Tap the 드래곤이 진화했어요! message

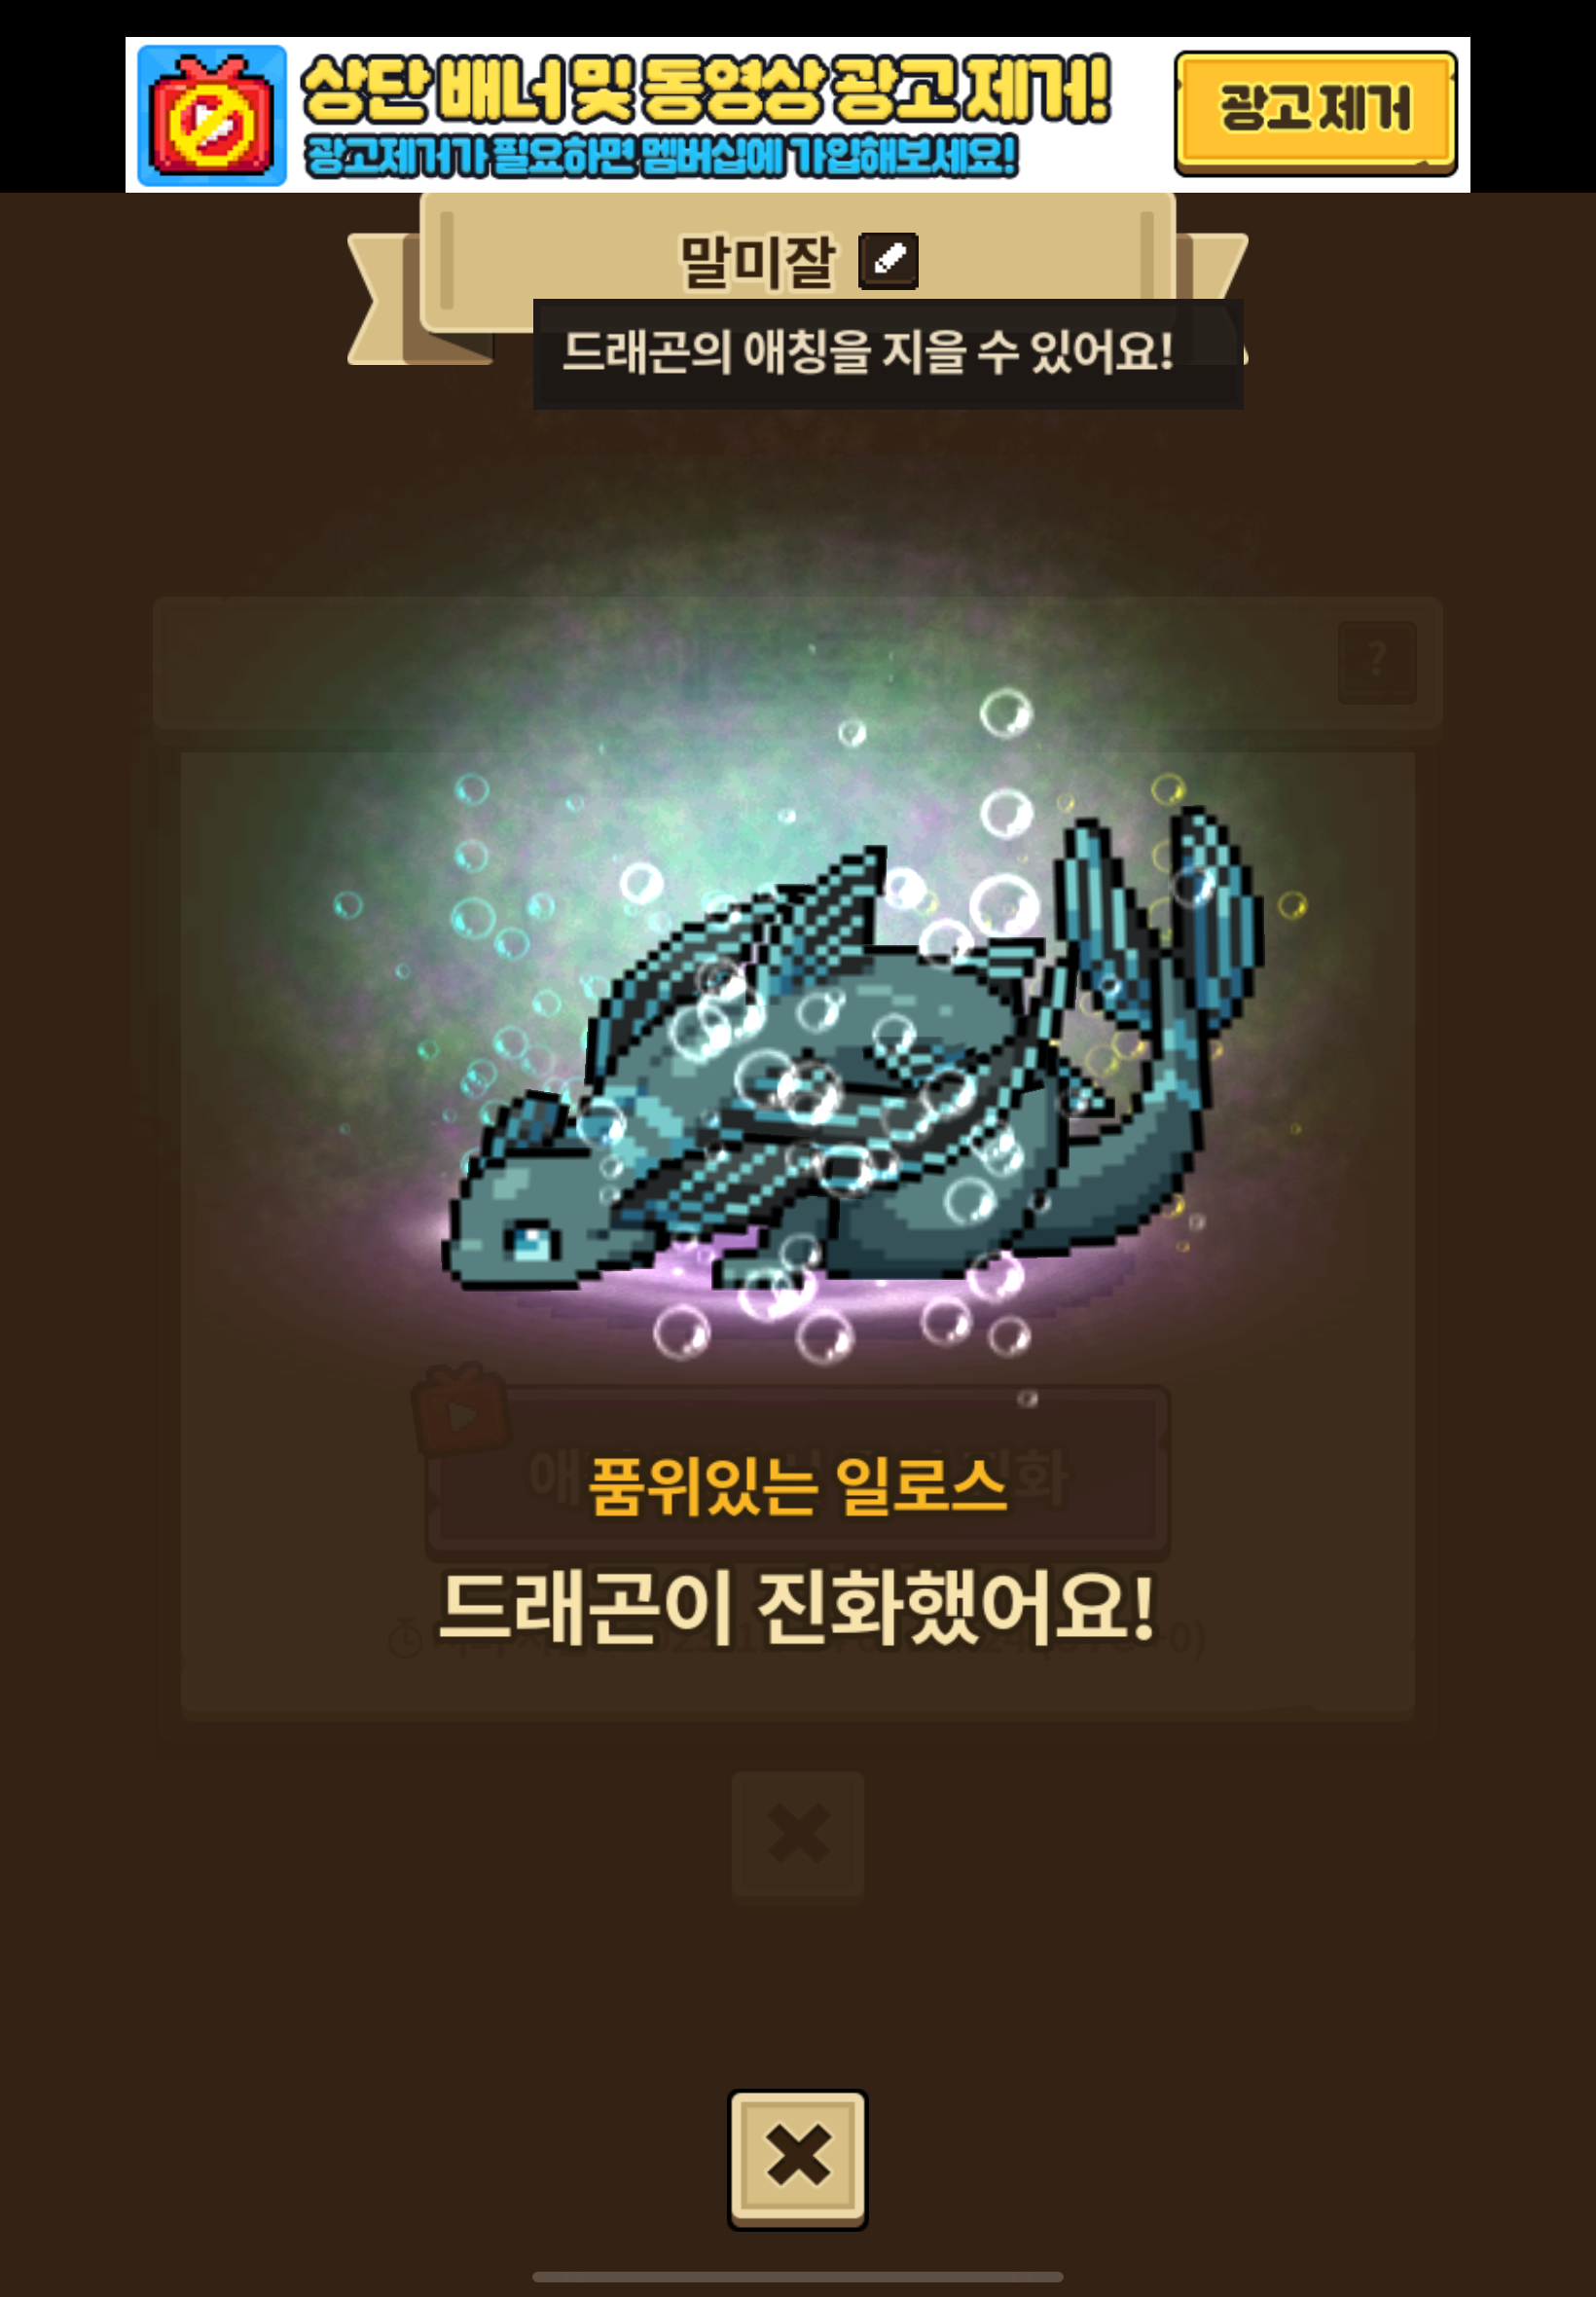click(797, 1608)
